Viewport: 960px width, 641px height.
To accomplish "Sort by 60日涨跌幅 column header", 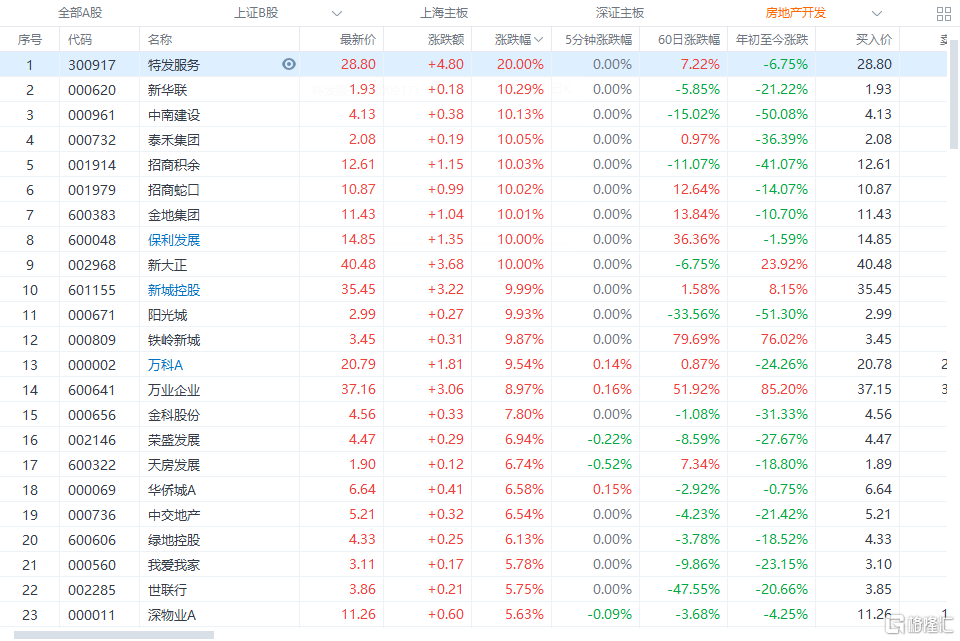I will click(689, 40).
